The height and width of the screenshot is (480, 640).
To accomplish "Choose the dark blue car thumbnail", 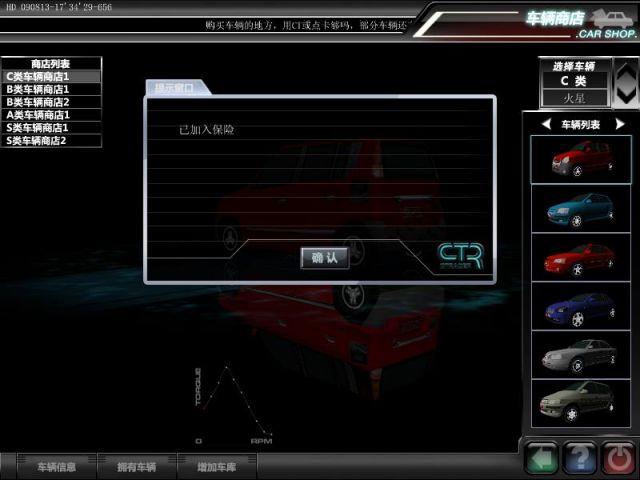I will click(x=580, y=305).
